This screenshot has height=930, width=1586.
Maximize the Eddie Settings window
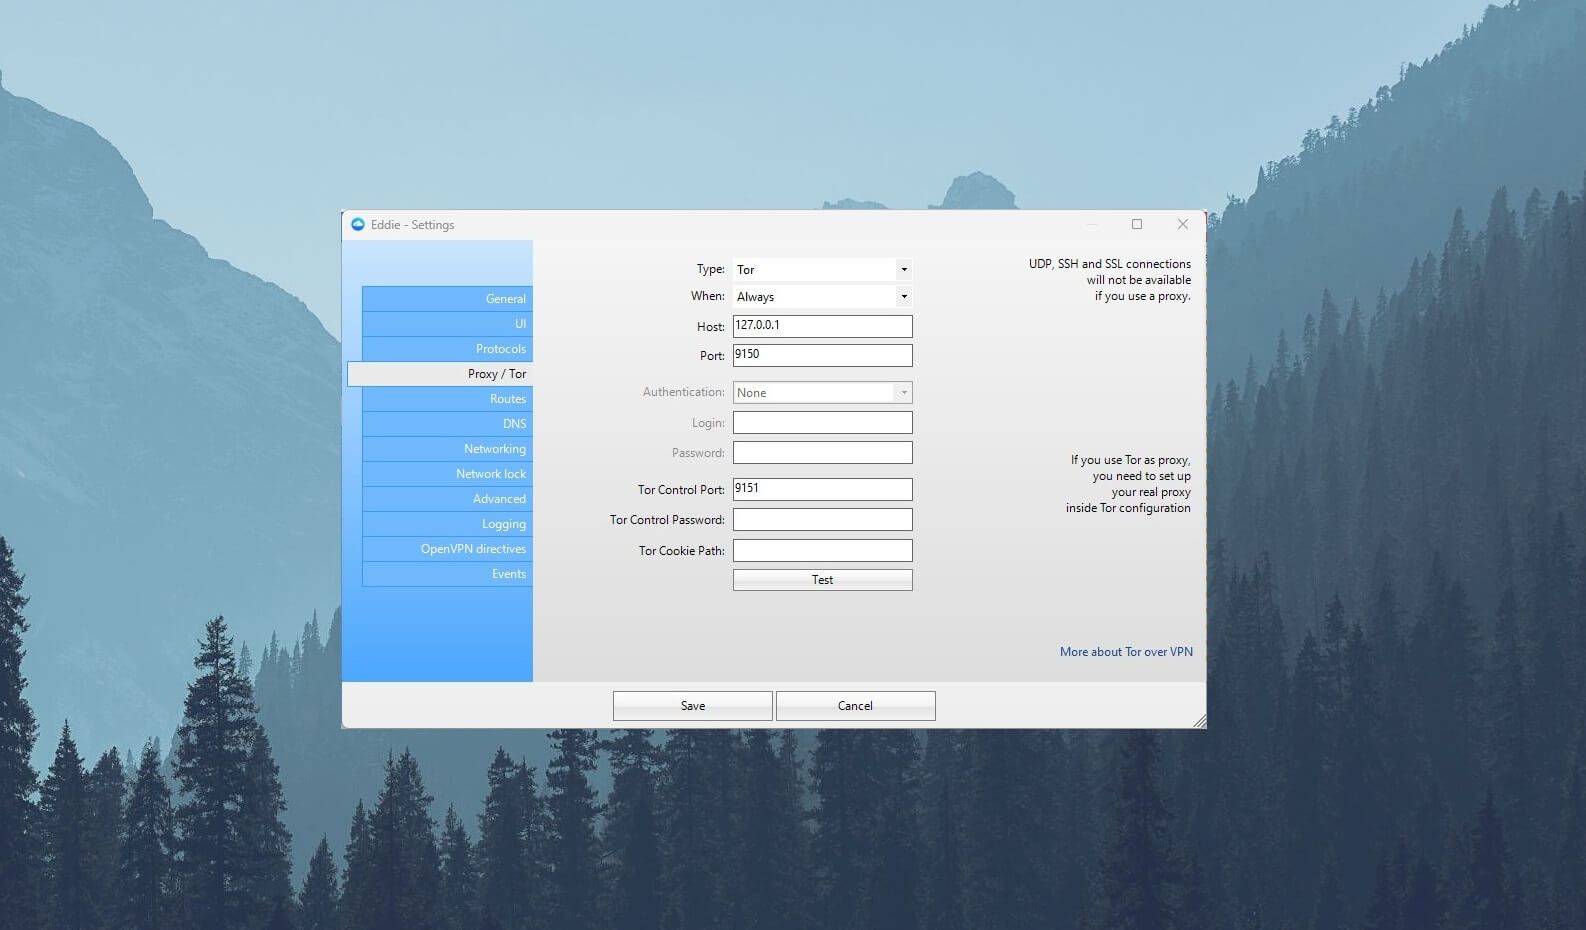tap(1137, 224)
